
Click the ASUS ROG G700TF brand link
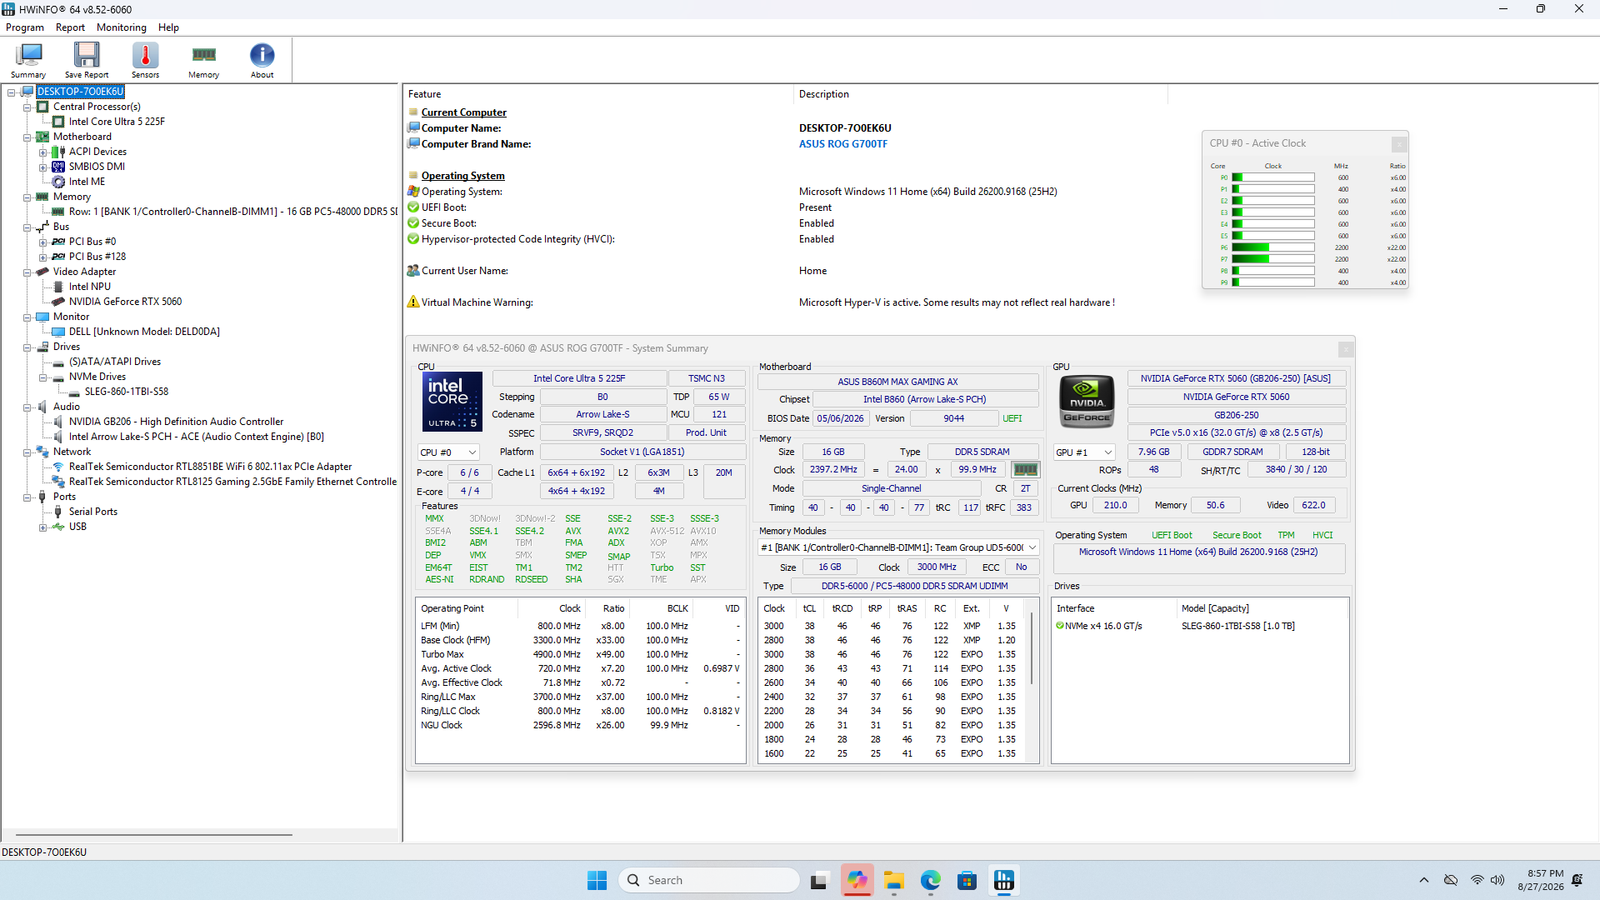pyautogui.click(x=843, y=144)
